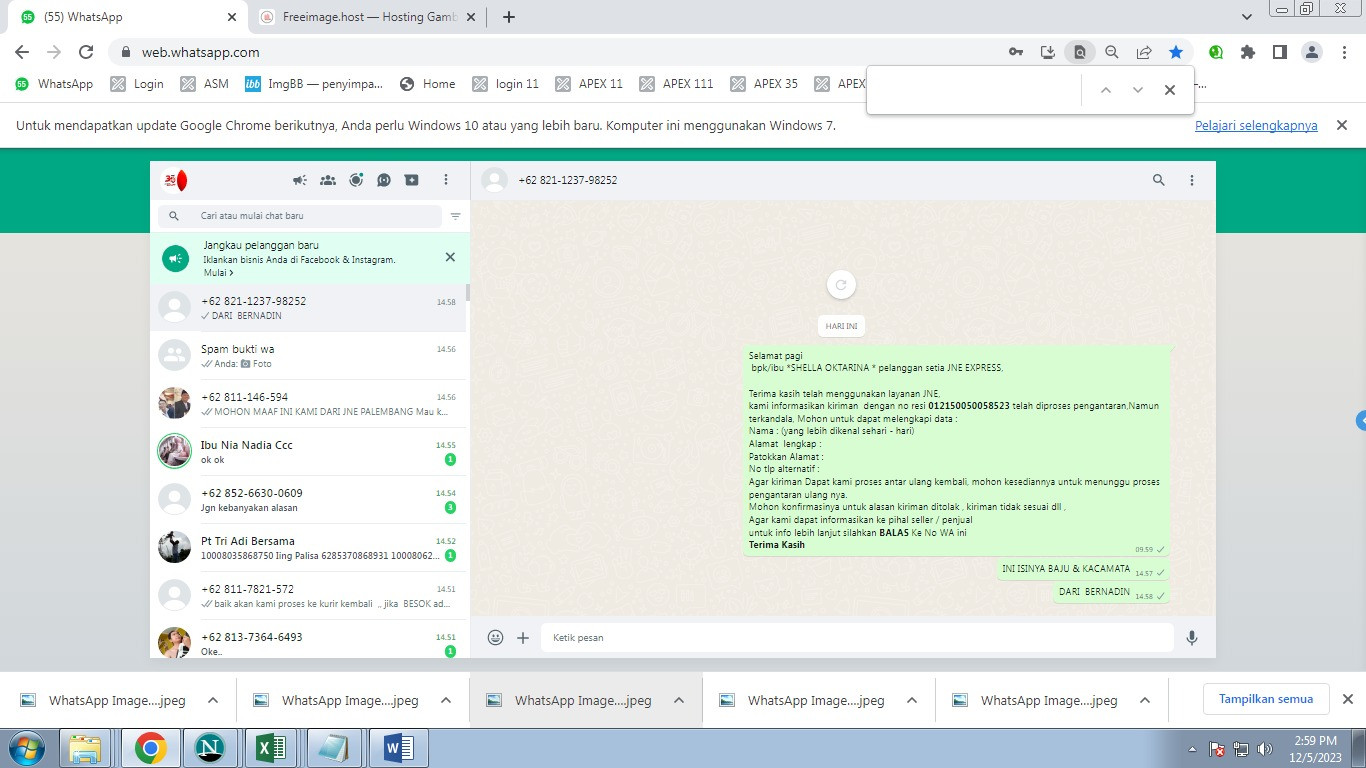The image size is (1366, 768).
Task: Open the +62 813-7364-6493 chat
Action: point(308,641)
